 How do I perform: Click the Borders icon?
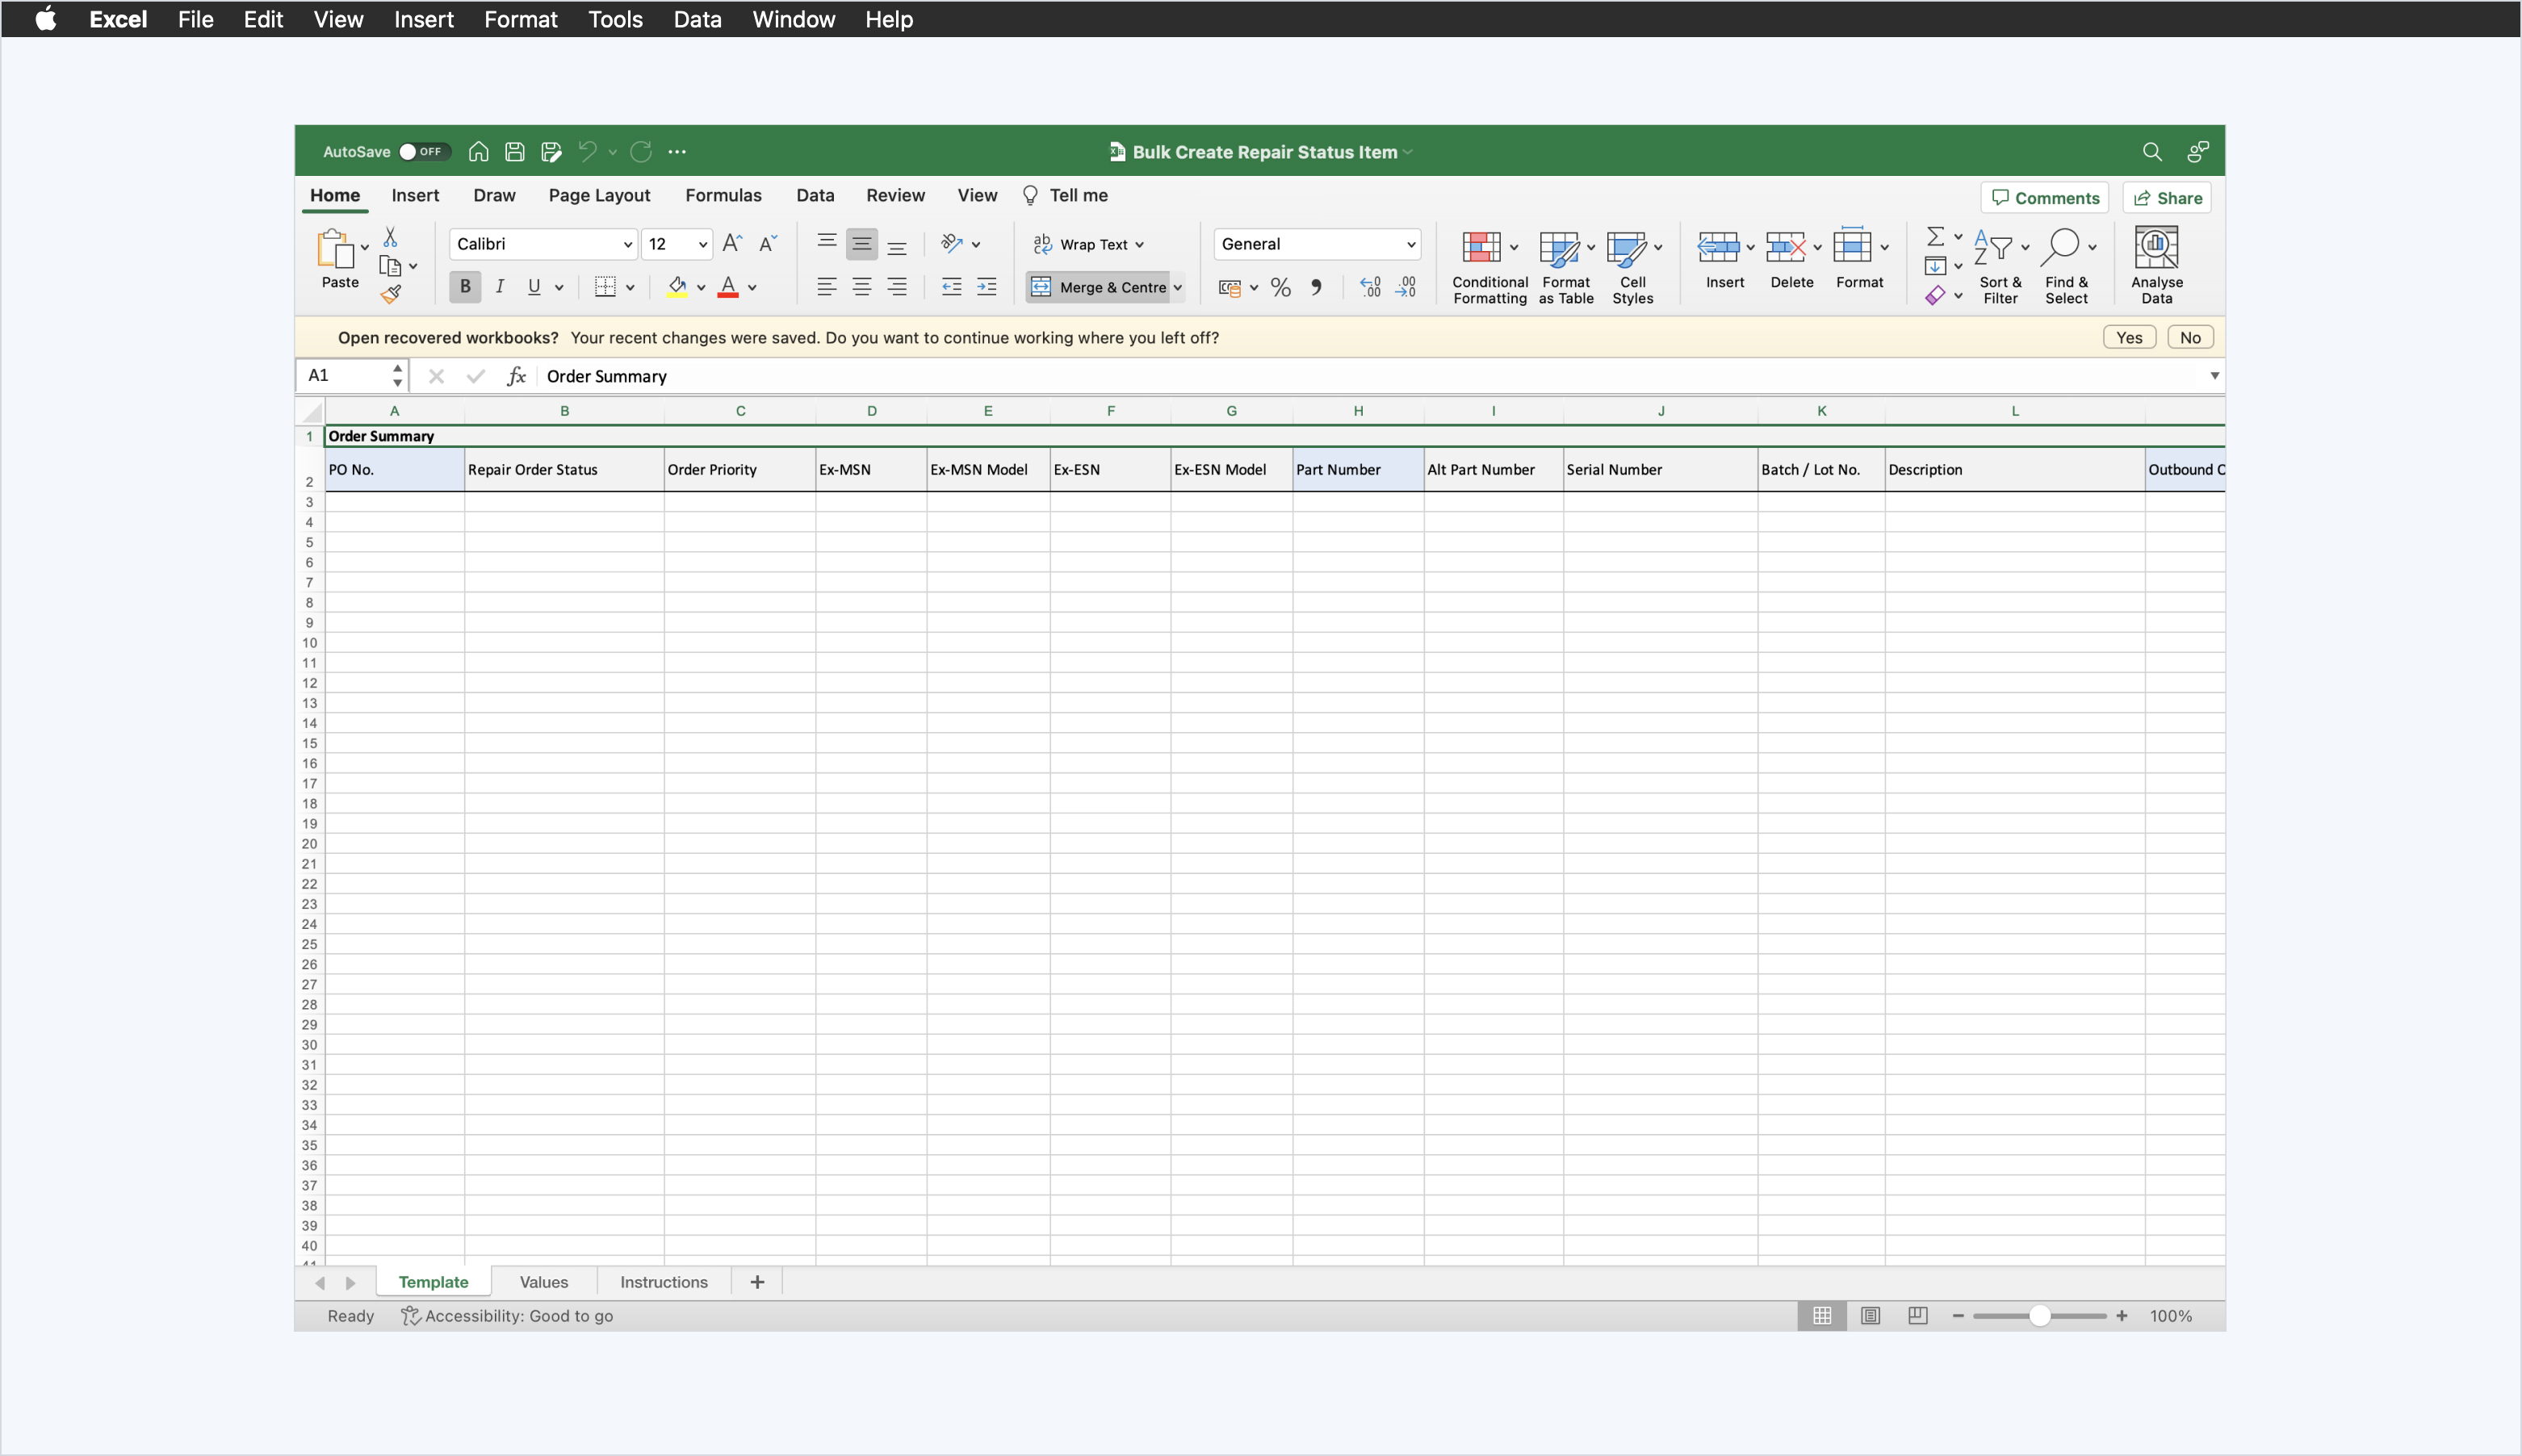pyautogui.click(x=605, y=287)
